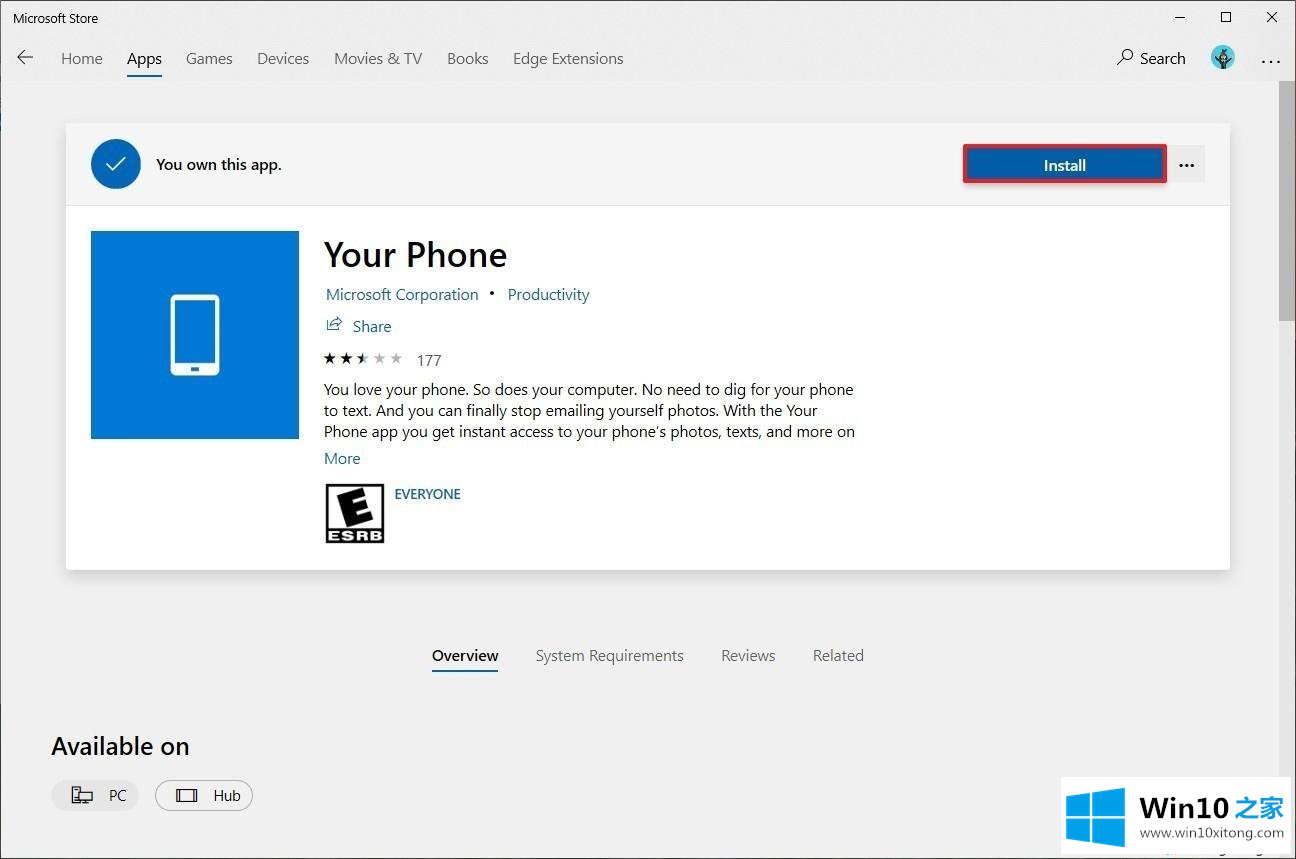
Task: Open the Devices tab
Action: point(283,58)
